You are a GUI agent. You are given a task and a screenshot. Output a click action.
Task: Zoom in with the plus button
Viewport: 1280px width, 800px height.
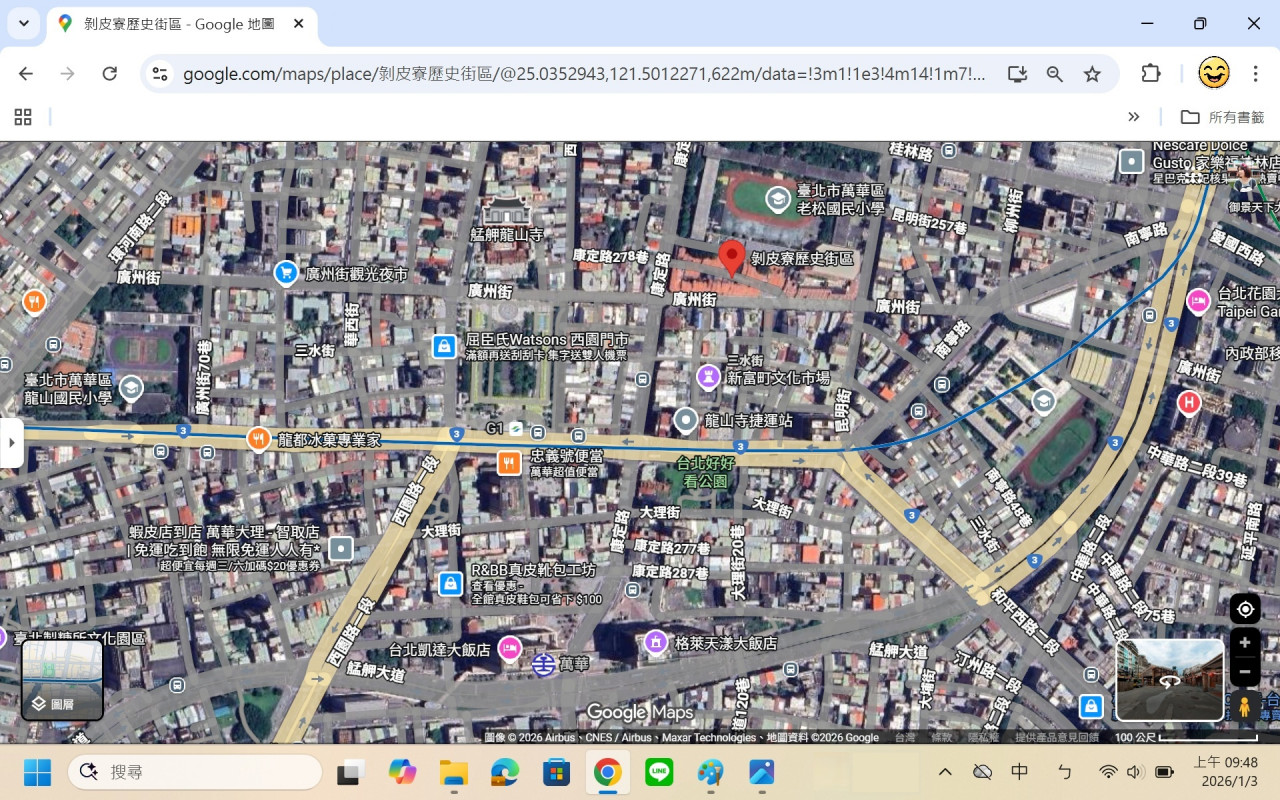[x=1245, y=642]
